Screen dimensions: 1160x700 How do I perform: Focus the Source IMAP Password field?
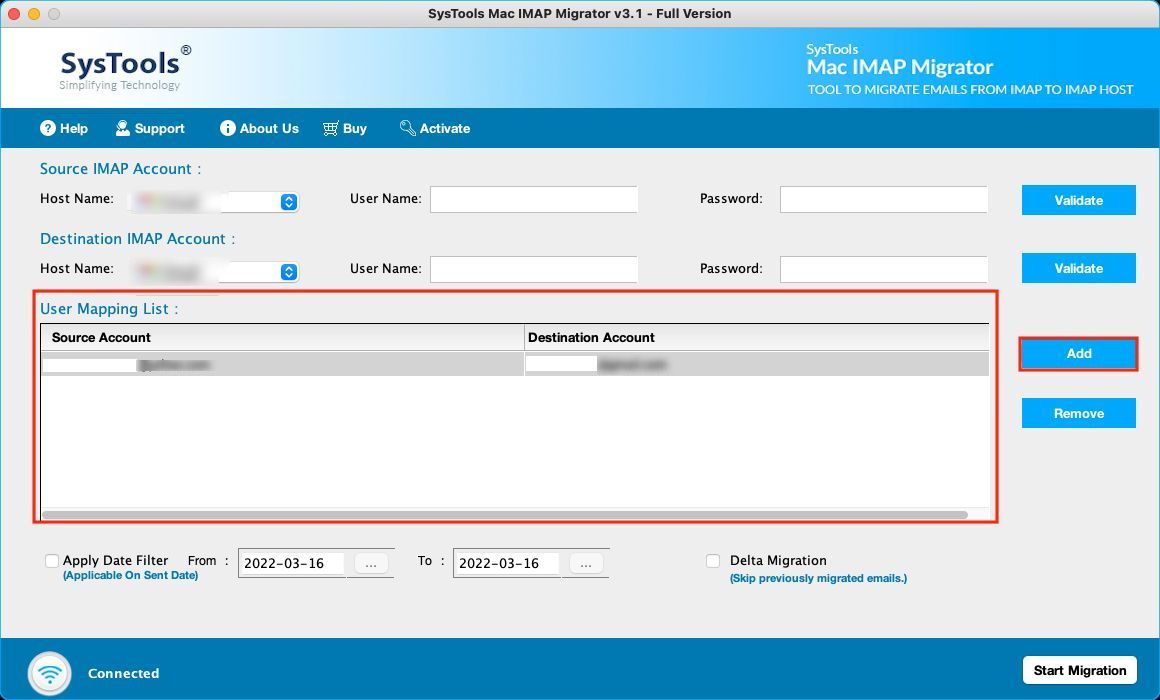click(x=883, y=199)
